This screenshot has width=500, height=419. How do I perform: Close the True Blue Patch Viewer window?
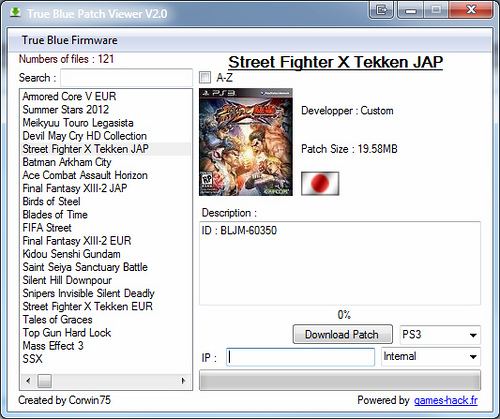click(471, 10)
